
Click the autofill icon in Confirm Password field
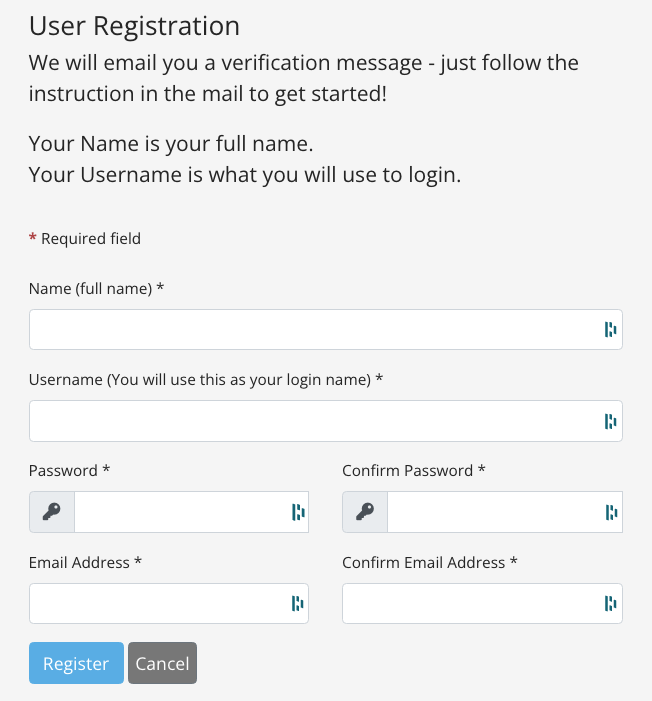coord(610,512)
